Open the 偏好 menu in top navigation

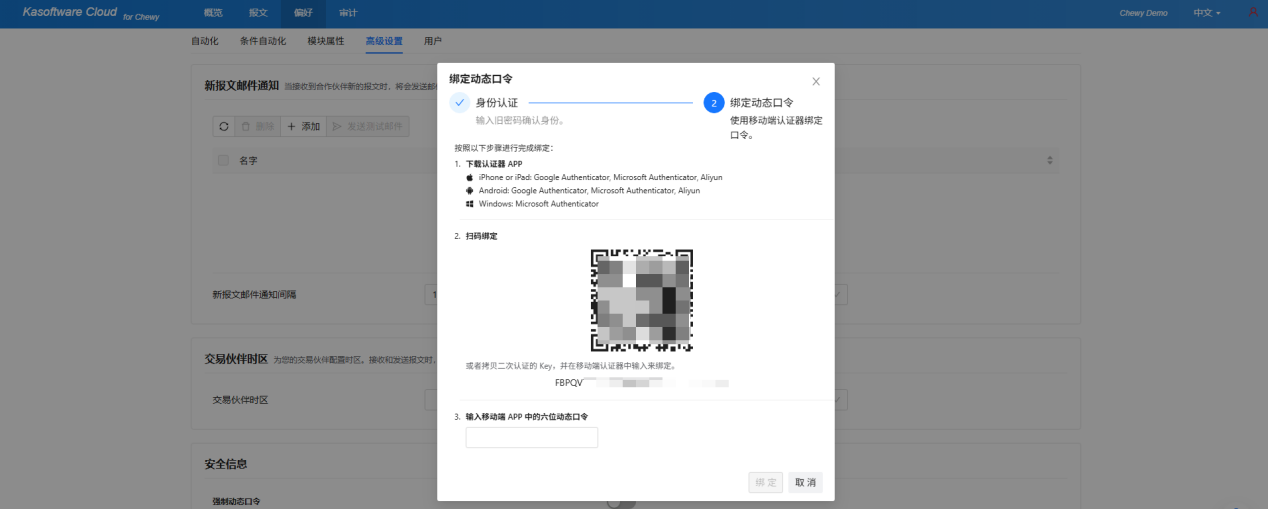303,13
